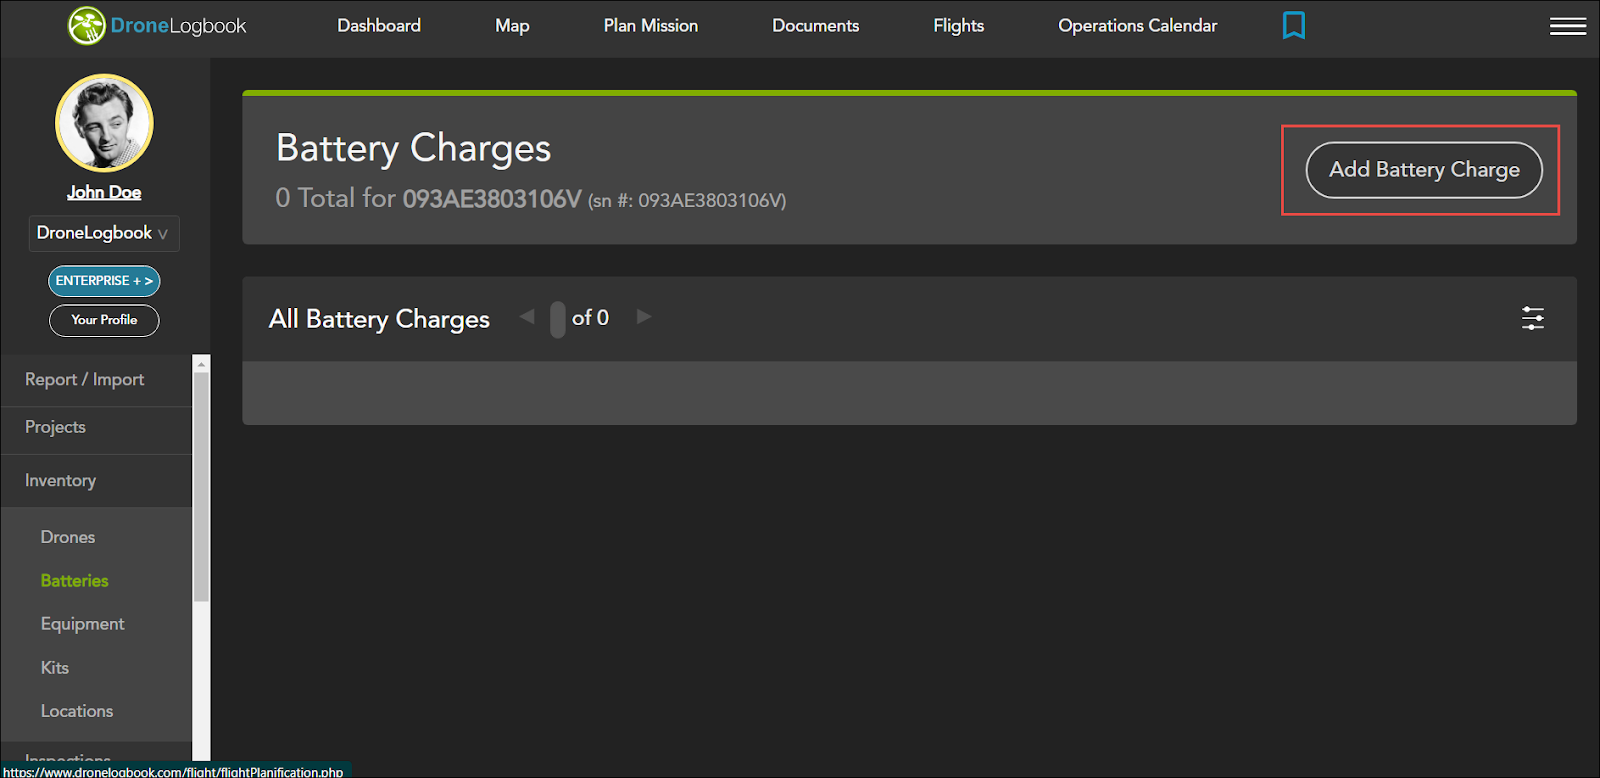Image resolution: width=1600 pixels, height=778 pixels.
Task: Open Operations Calendar in top navigation
Action: pos(1138,26)
